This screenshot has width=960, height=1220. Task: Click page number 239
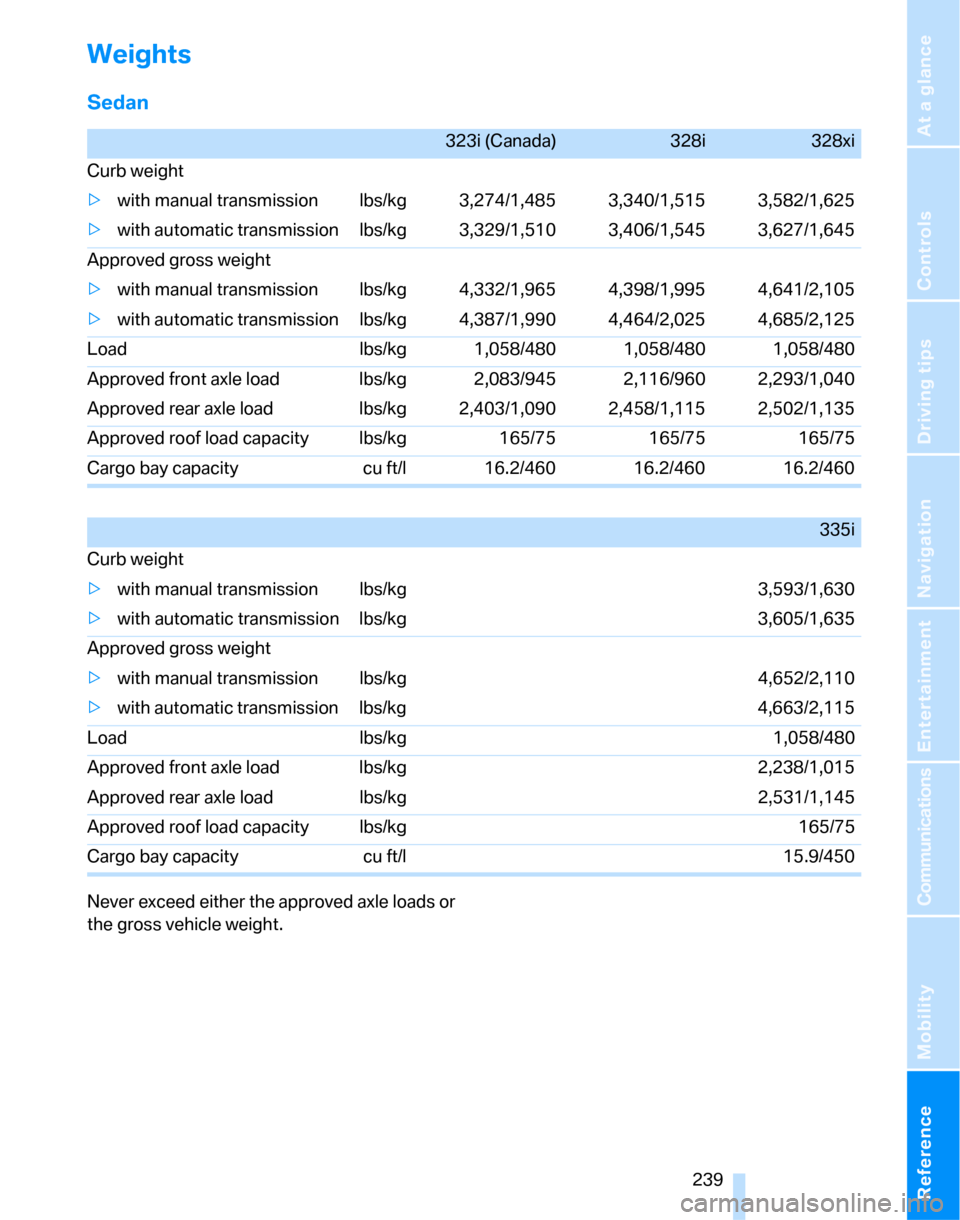708,1180
